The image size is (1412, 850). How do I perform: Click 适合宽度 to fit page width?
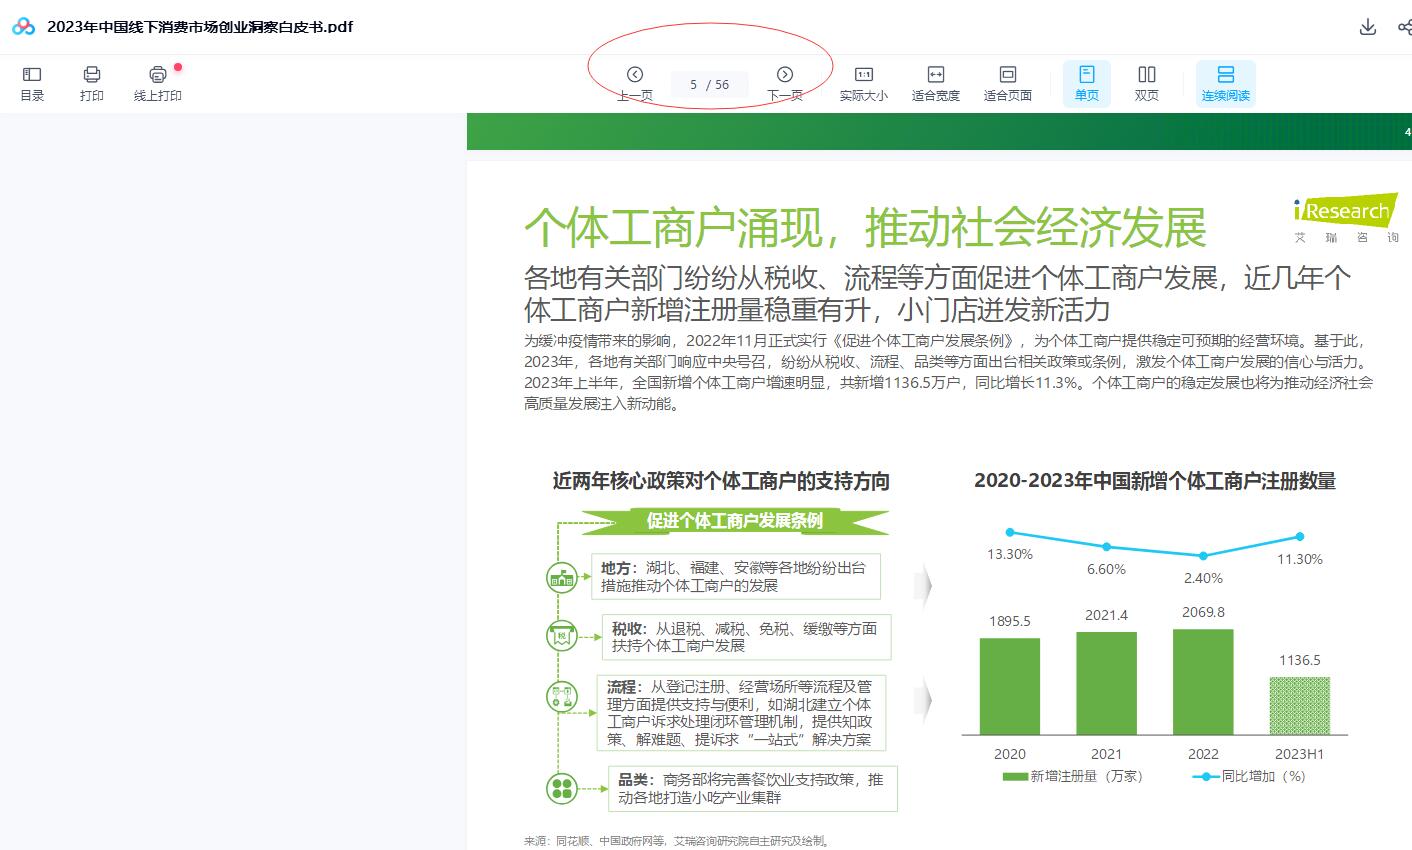click(936, 83)
